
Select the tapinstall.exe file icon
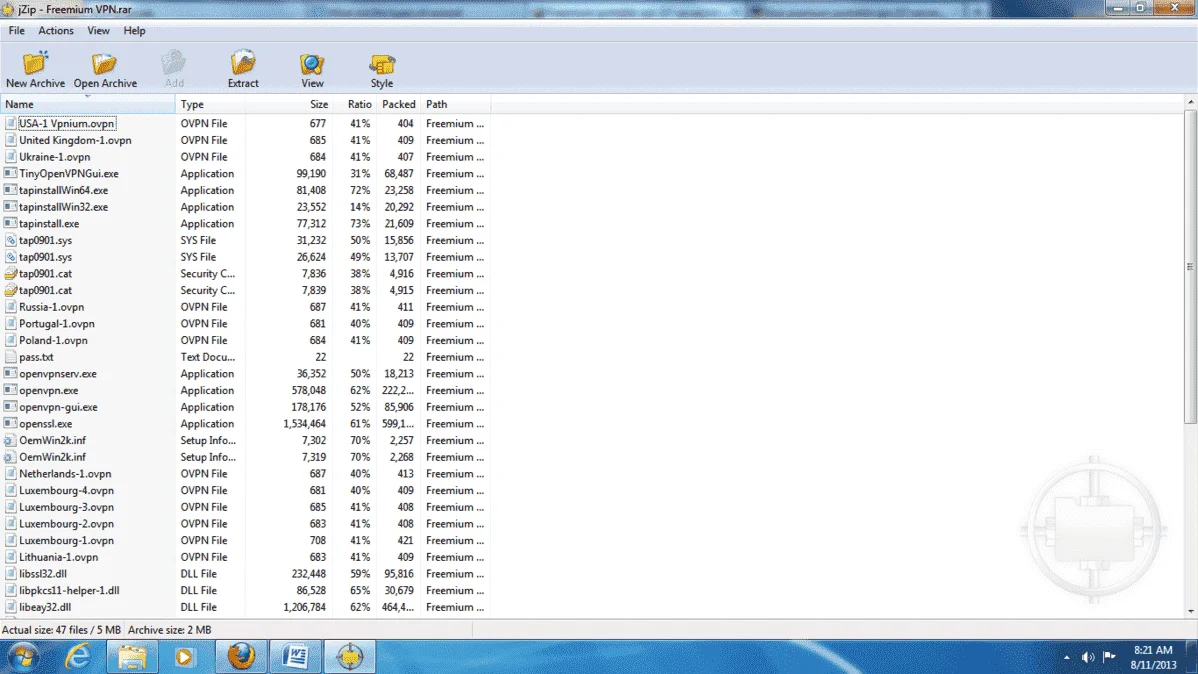click(11, 223)
